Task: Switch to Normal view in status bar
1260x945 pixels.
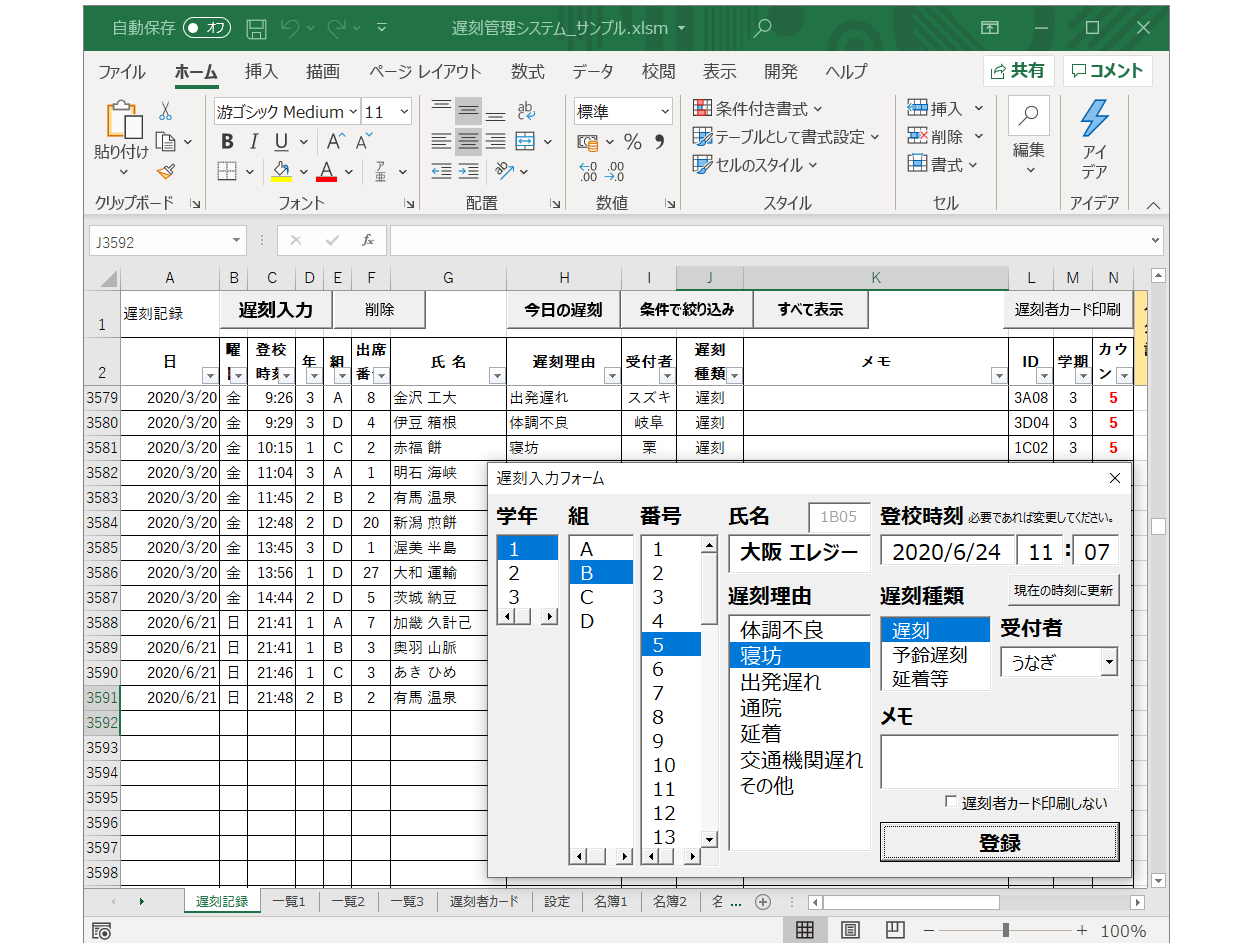Action: pyautogui.click(x=804, y=930)
